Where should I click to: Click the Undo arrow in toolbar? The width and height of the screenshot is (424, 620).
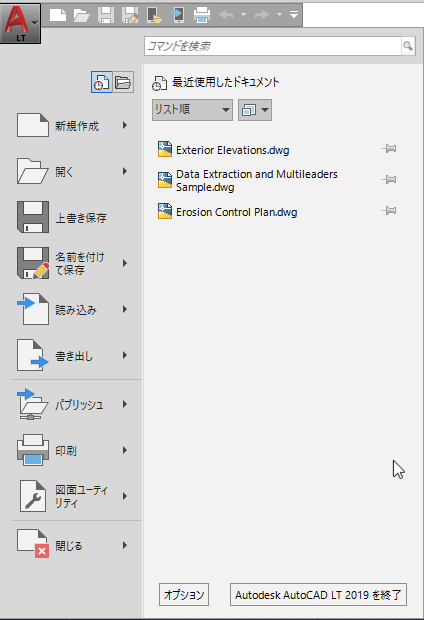point(227,15)
